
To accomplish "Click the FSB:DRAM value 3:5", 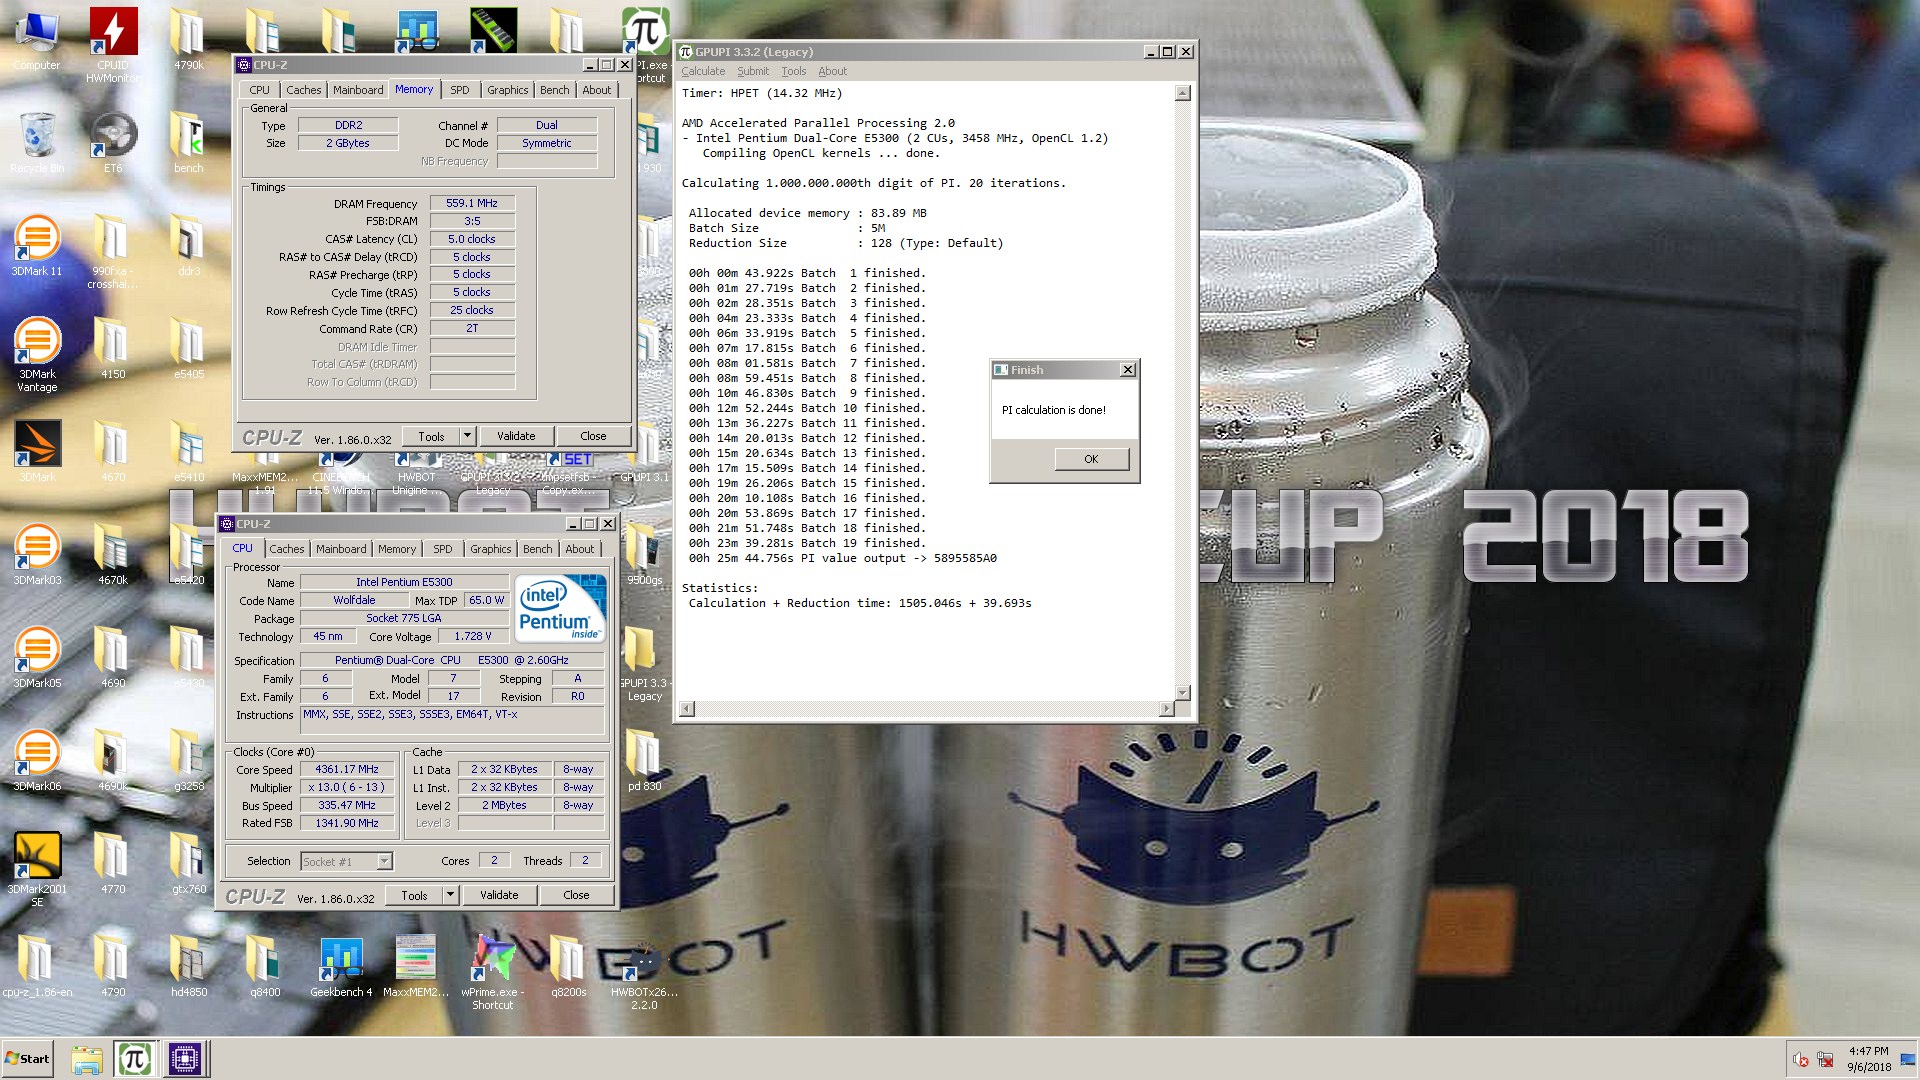I will (472, 221).
